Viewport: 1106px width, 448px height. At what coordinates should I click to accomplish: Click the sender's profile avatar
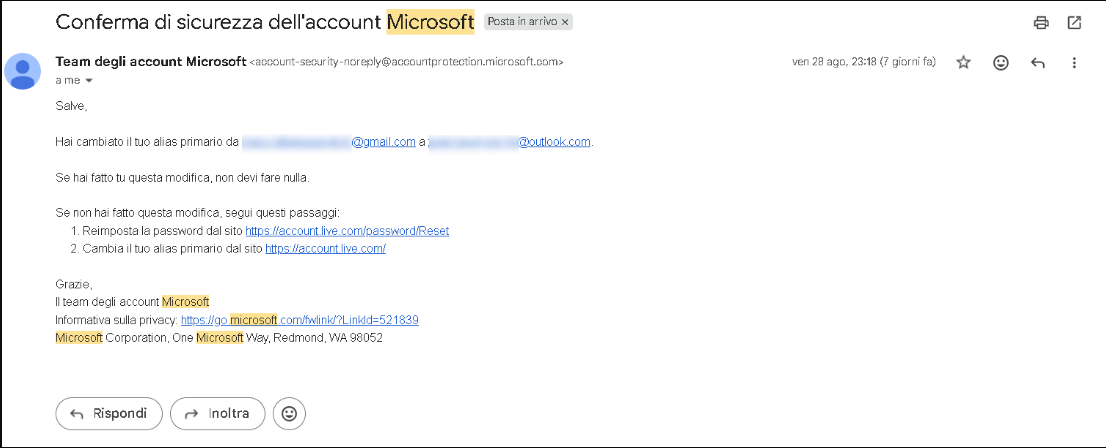(x=23, y=71)
